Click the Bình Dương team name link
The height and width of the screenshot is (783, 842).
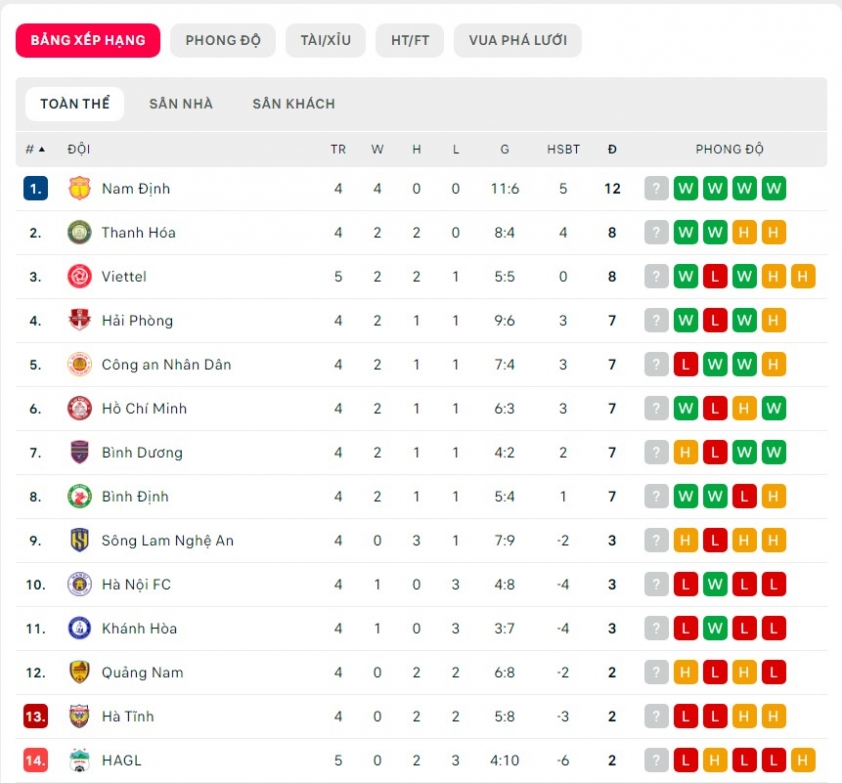(142, 452)
